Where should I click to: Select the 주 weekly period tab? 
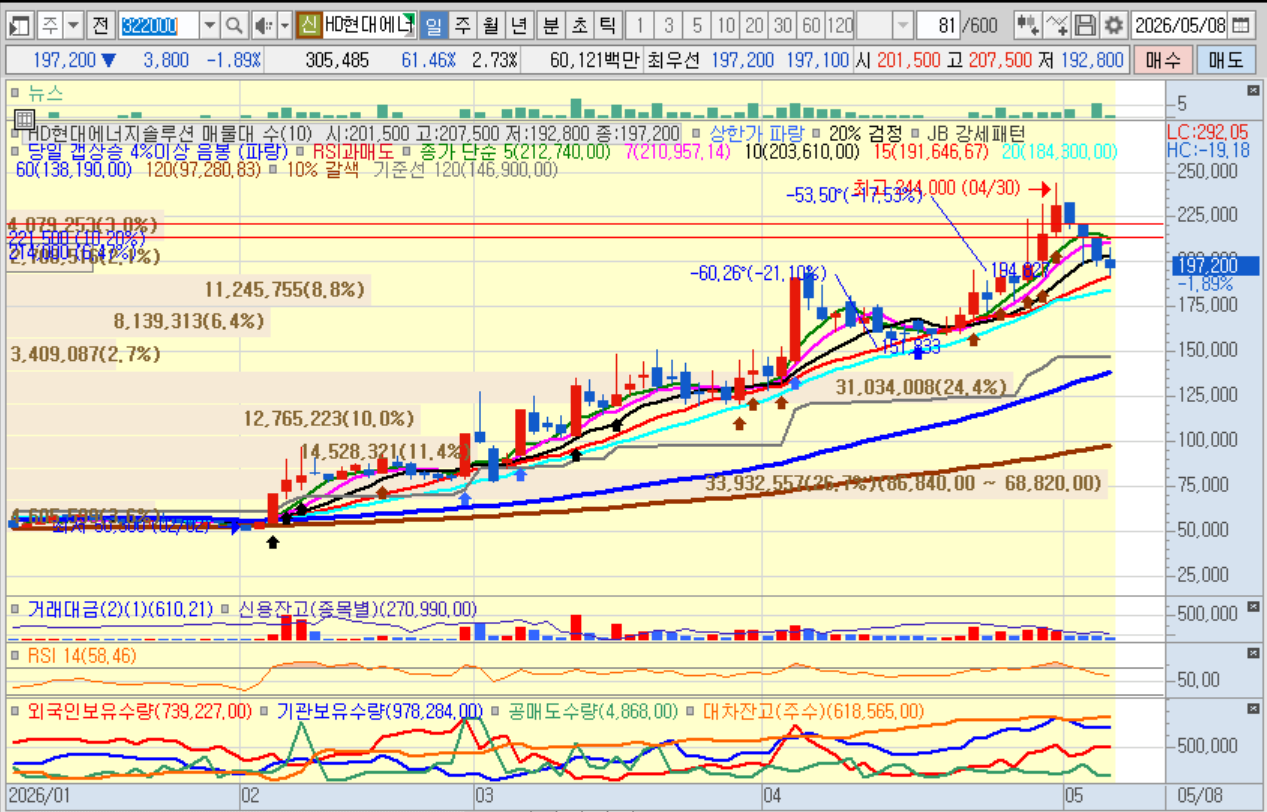point(462,24)
